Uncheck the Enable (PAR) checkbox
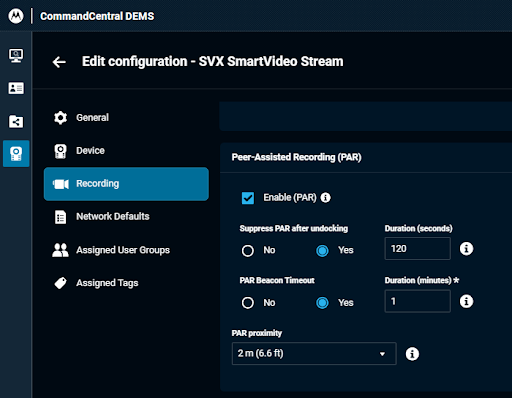512x398 pixels. tap(248, 198)
